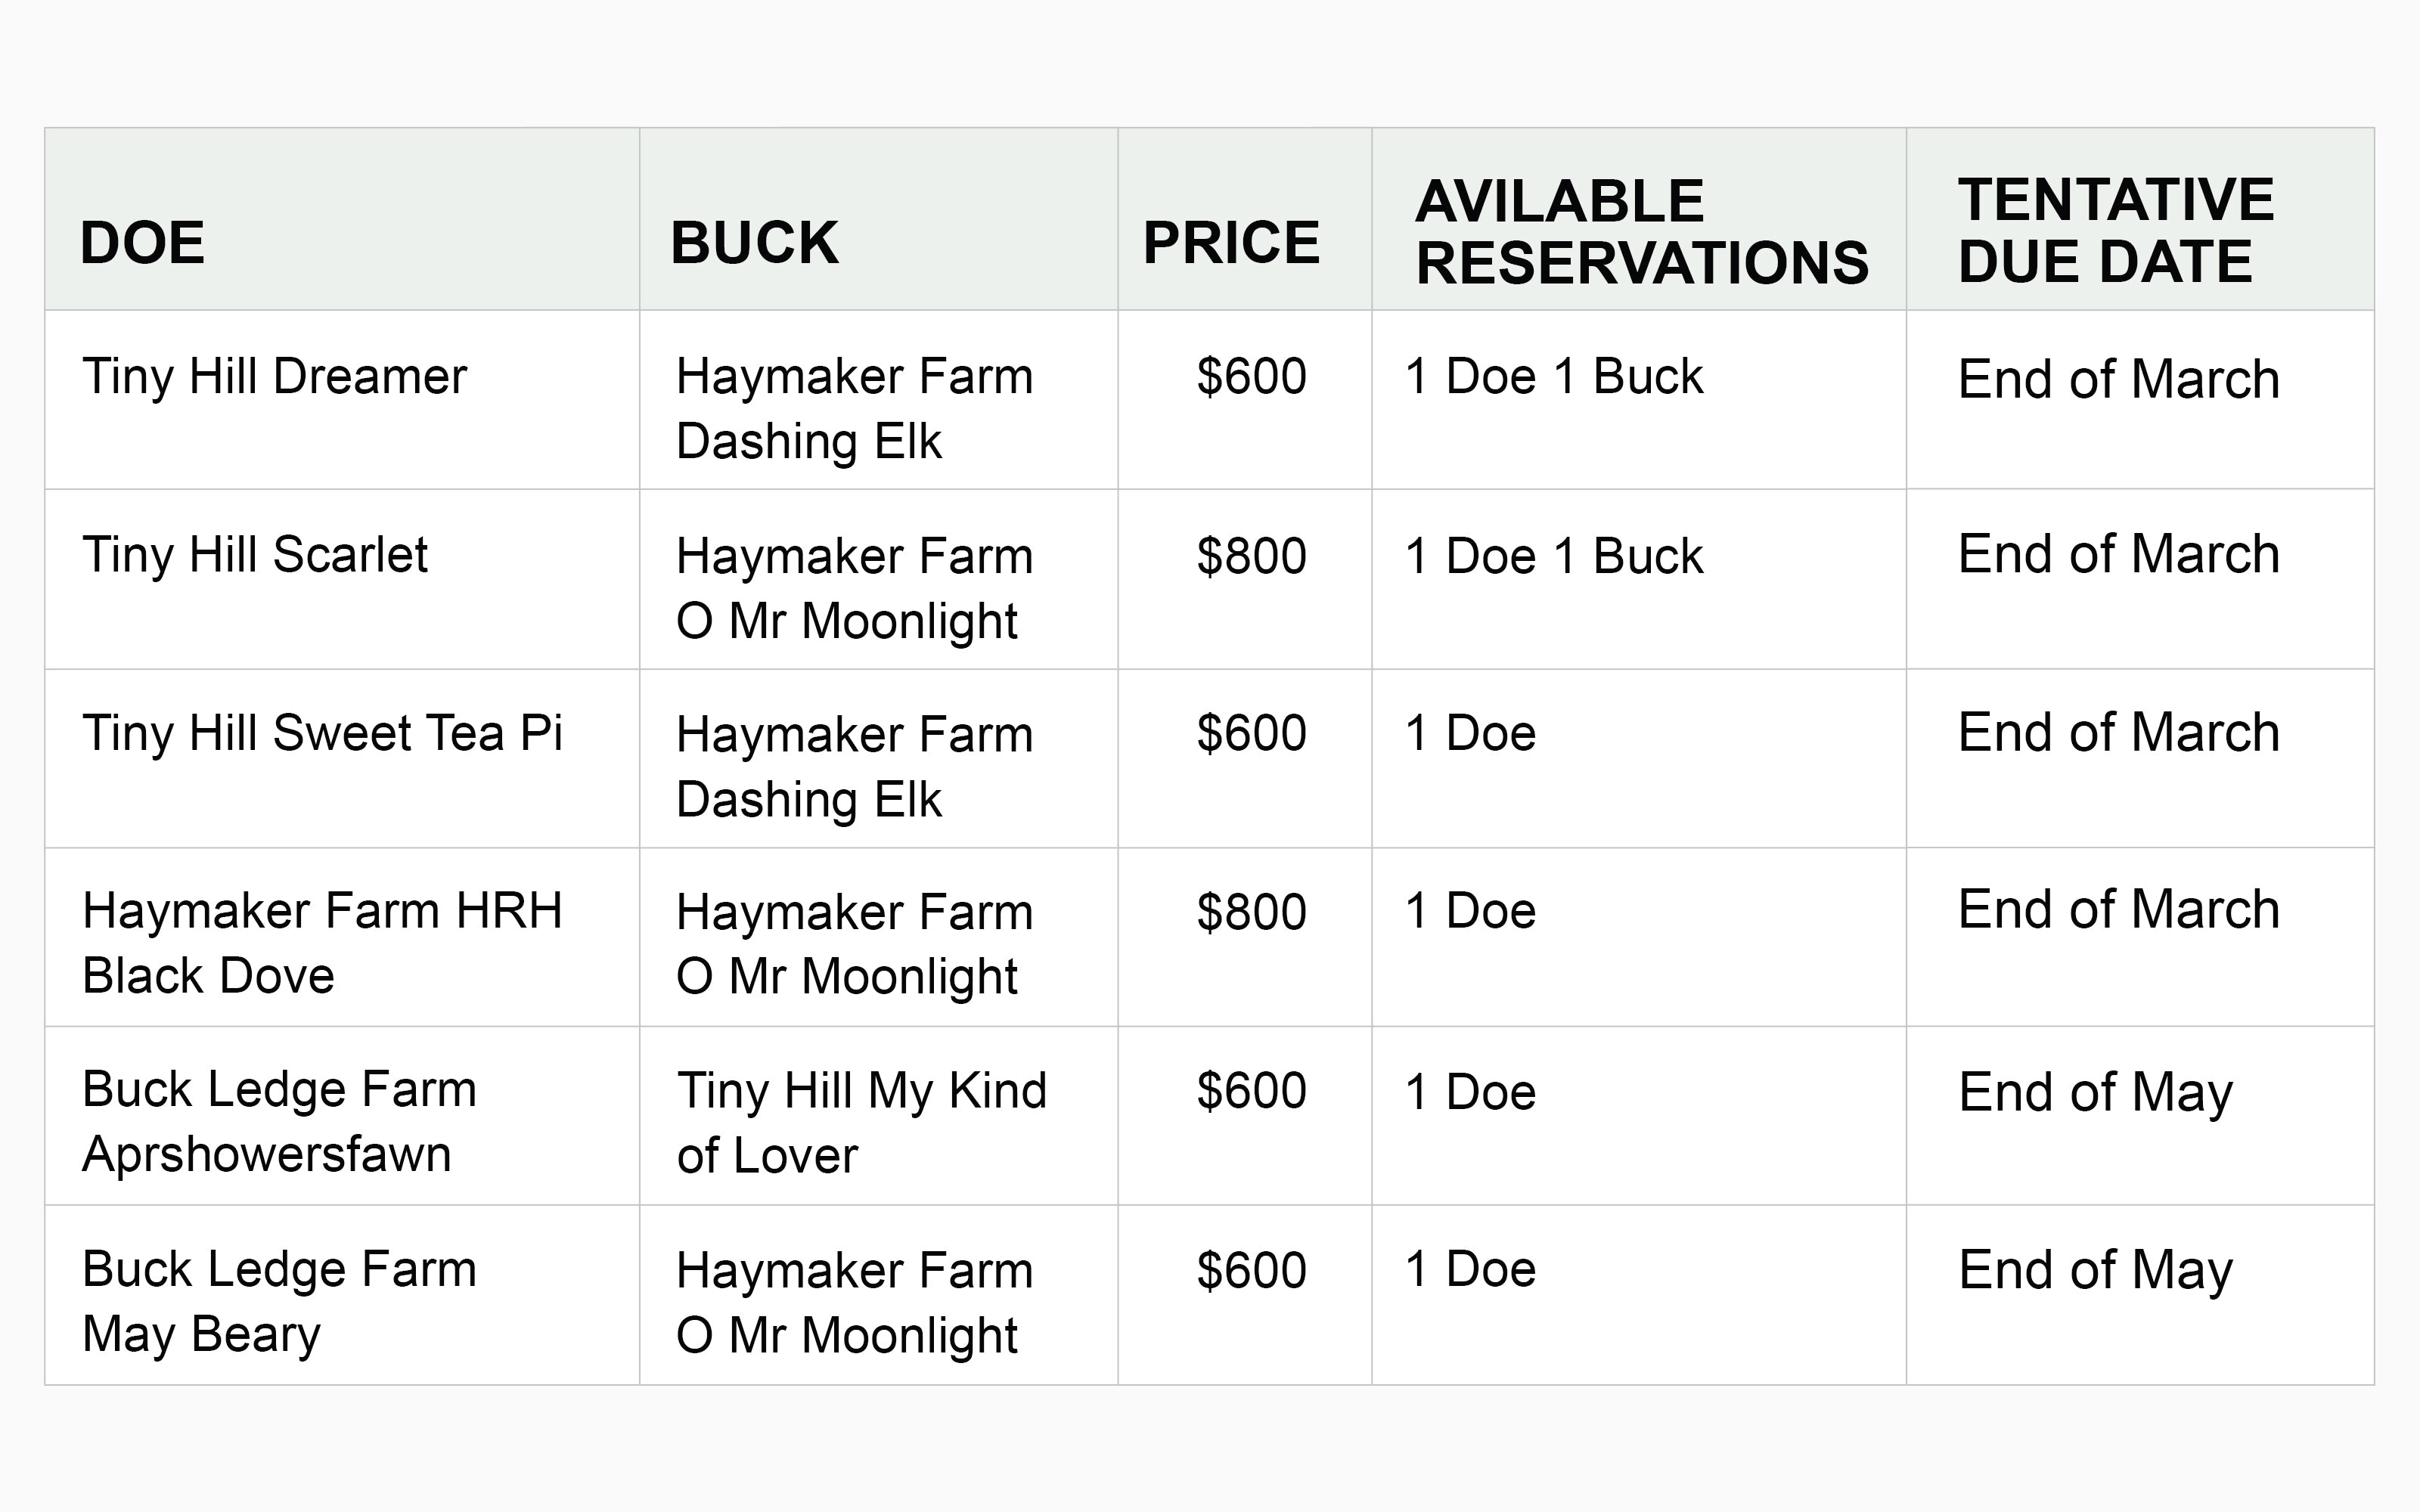Viewport: 2420px width, 1512px height.
Task: Click the BUCK column header
Action: coord(754,243)
